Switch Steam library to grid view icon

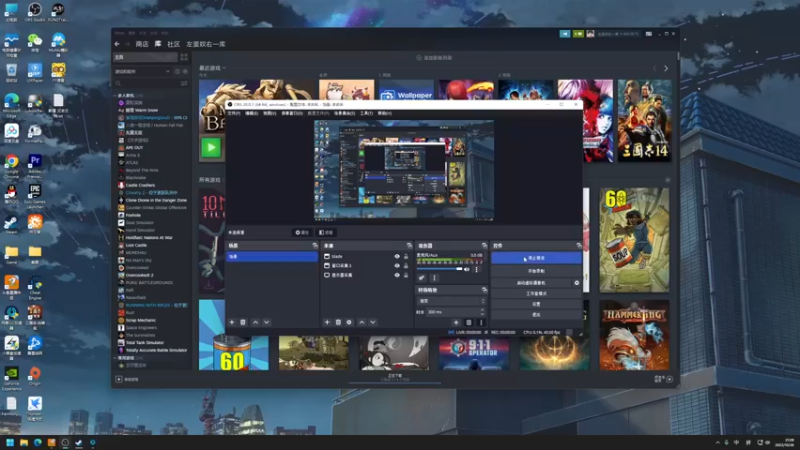[184, 58]
